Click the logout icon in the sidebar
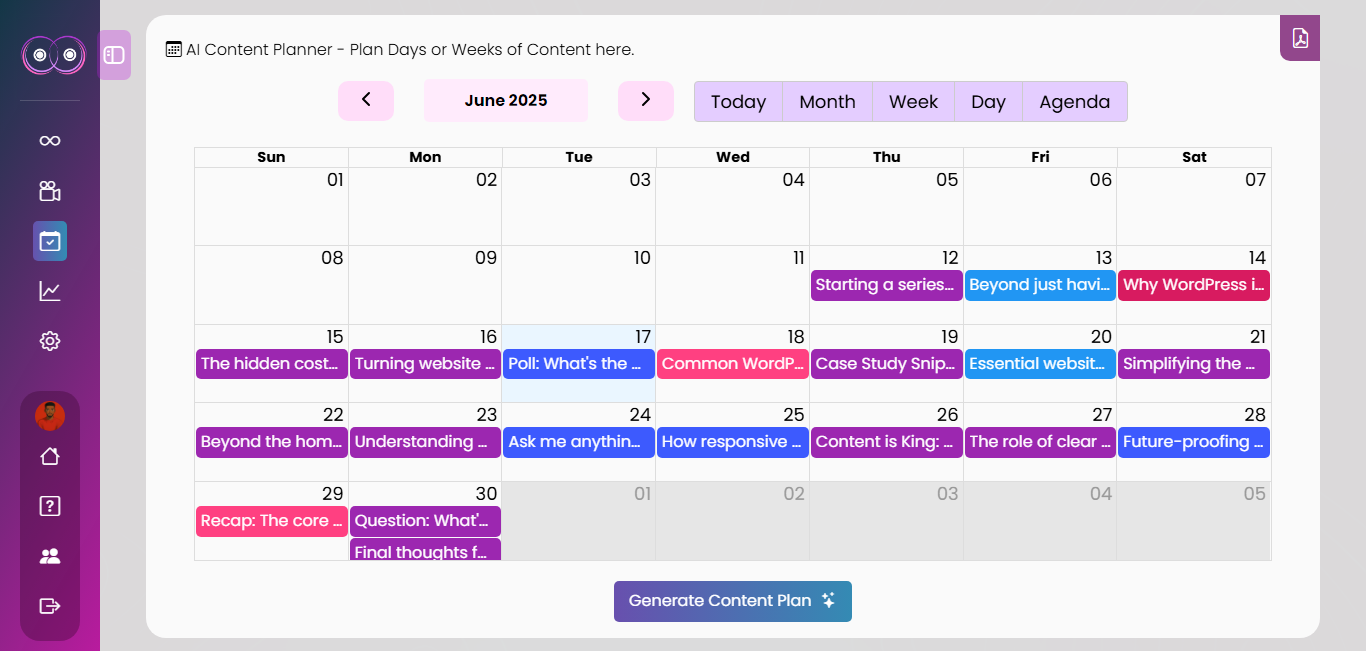1366x651 pixels. tap(50, 606)
